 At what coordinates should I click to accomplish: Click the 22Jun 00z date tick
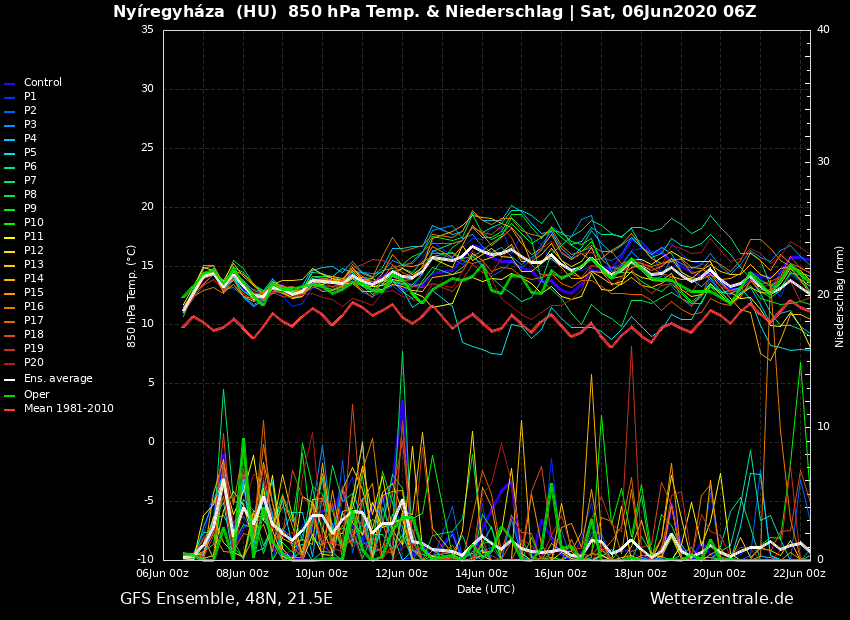(x=799, y=574)
